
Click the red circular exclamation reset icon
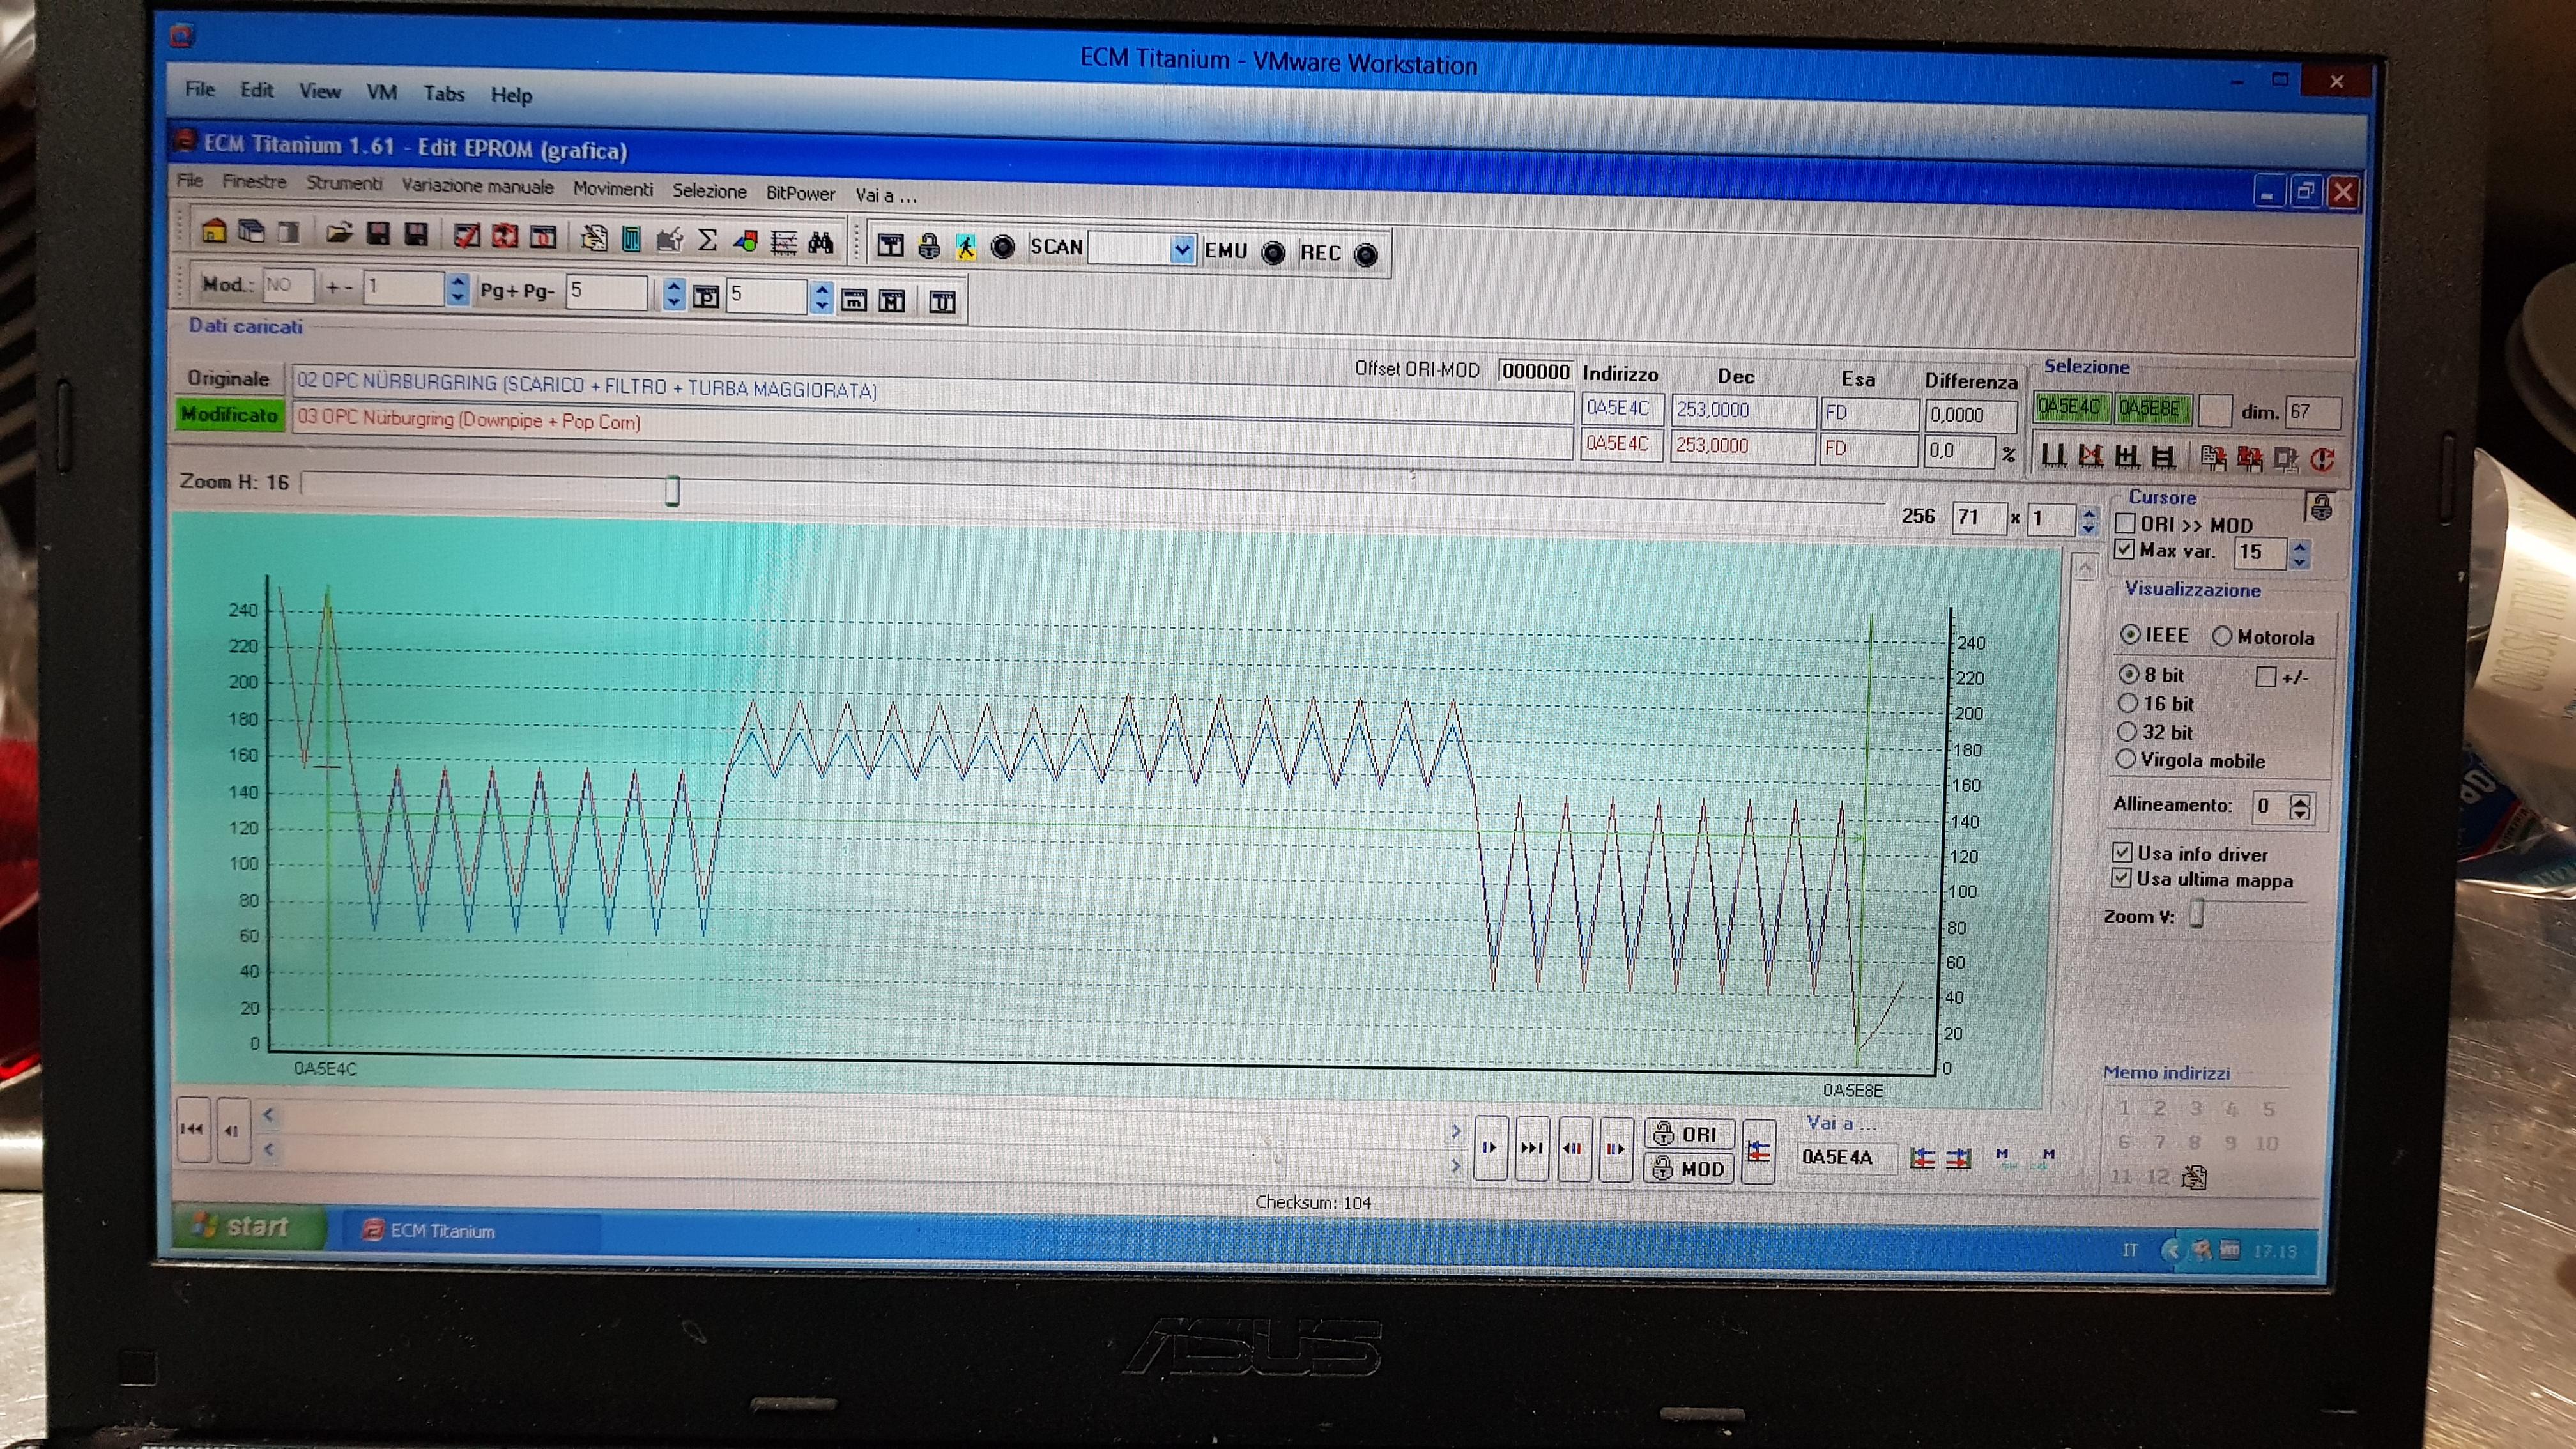tap(2323, 459)
